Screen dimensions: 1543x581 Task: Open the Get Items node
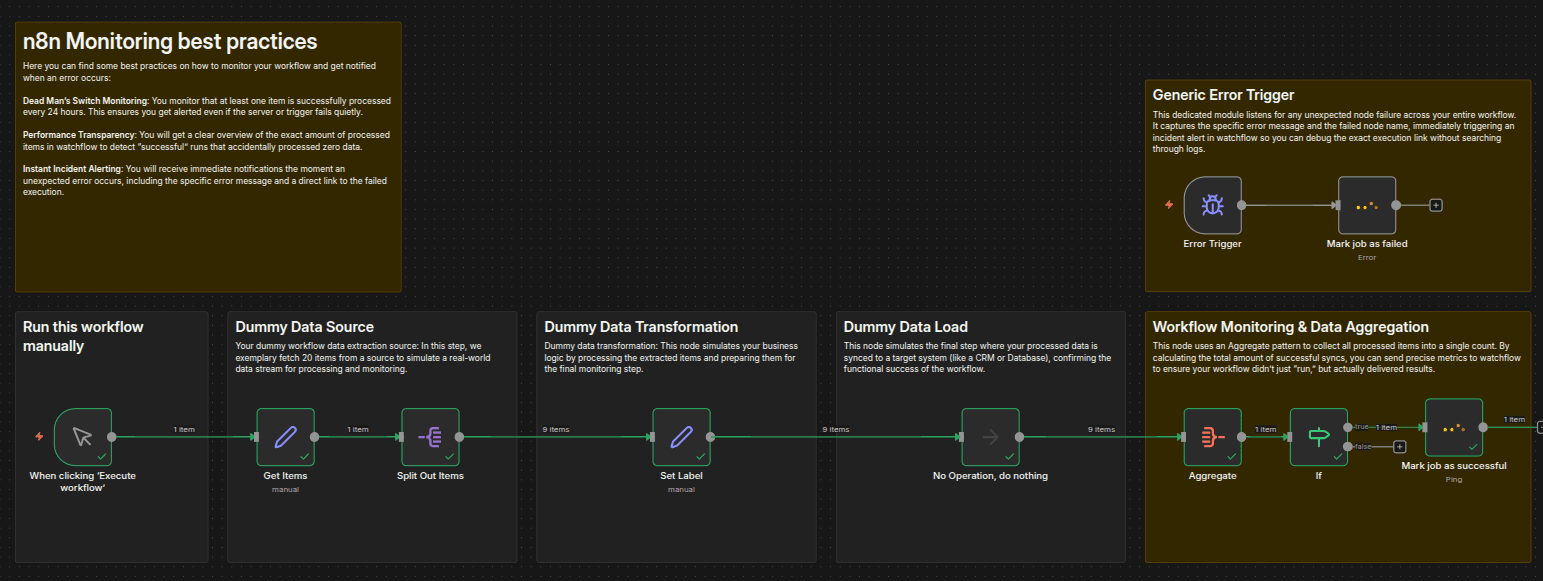point(285,437)
